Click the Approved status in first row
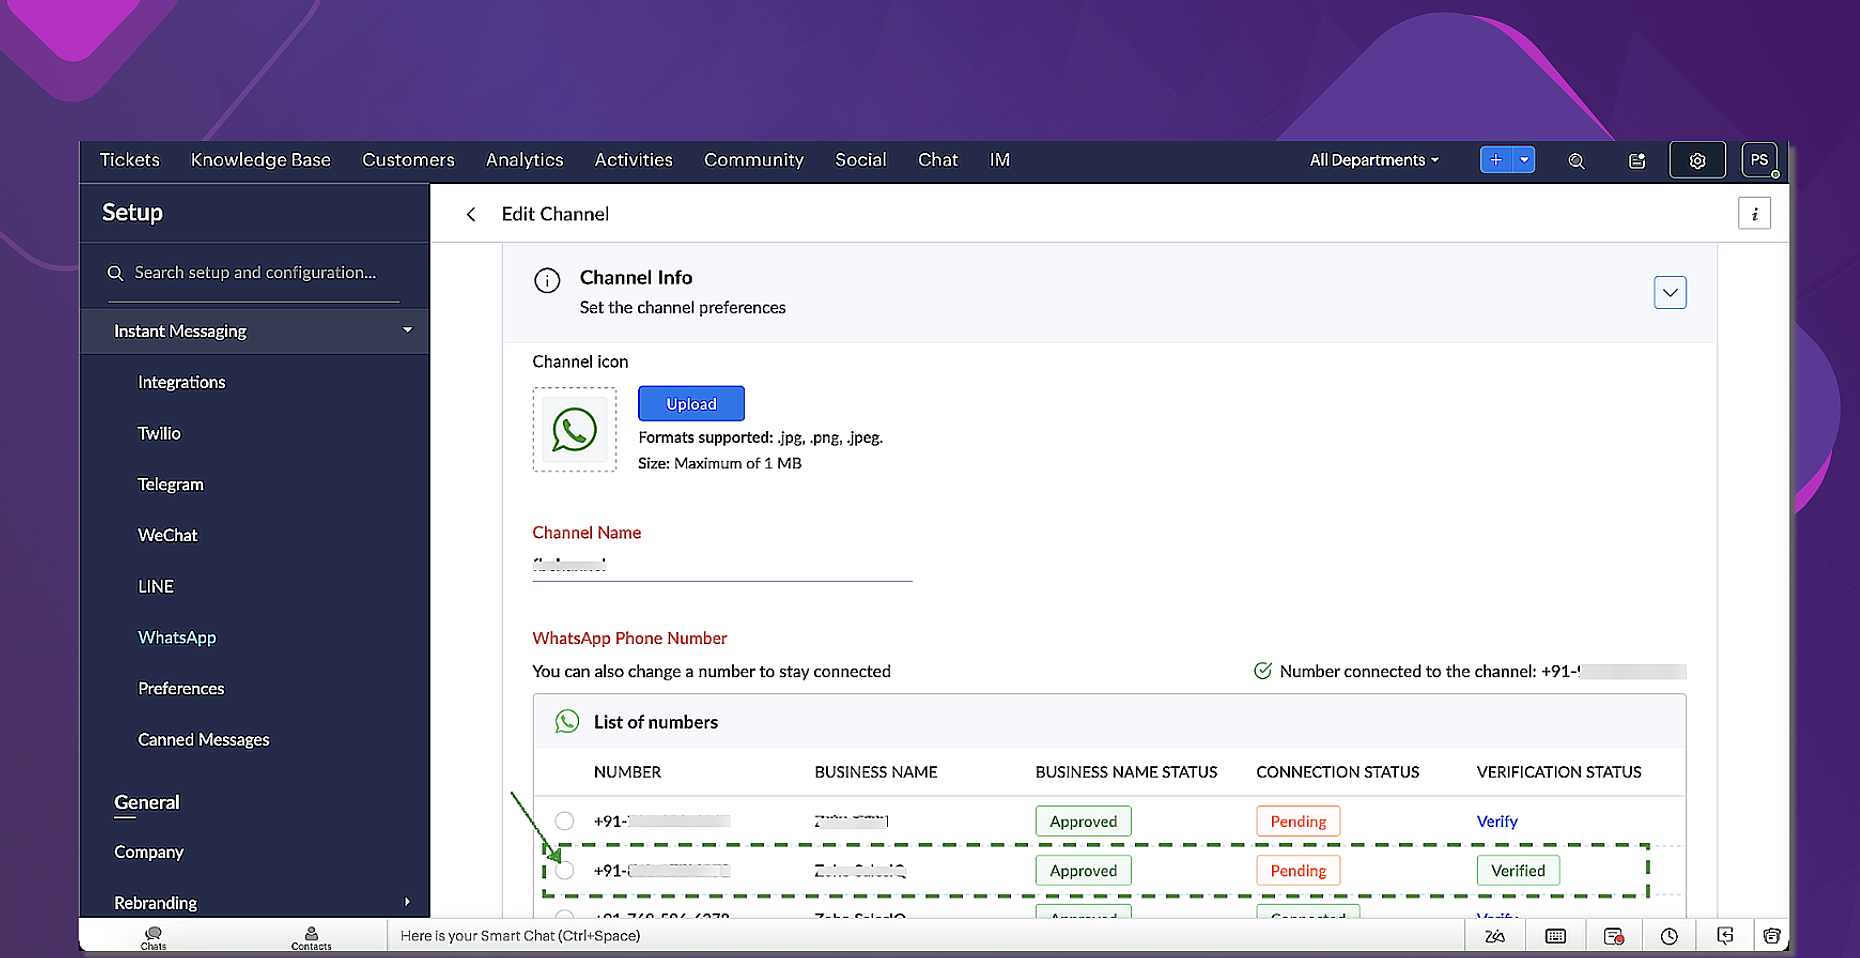 (x=1083, y=821)
